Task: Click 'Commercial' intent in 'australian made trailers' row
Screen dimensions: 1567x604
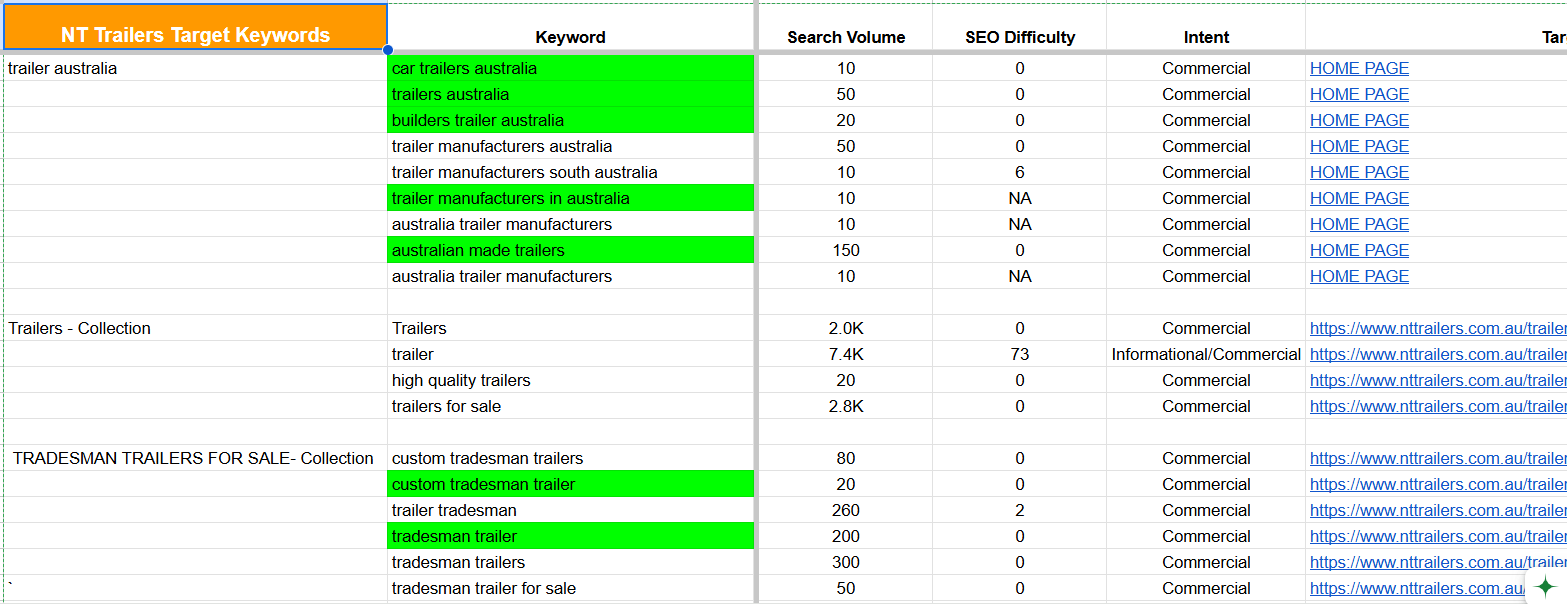Action: point(1206,250)
